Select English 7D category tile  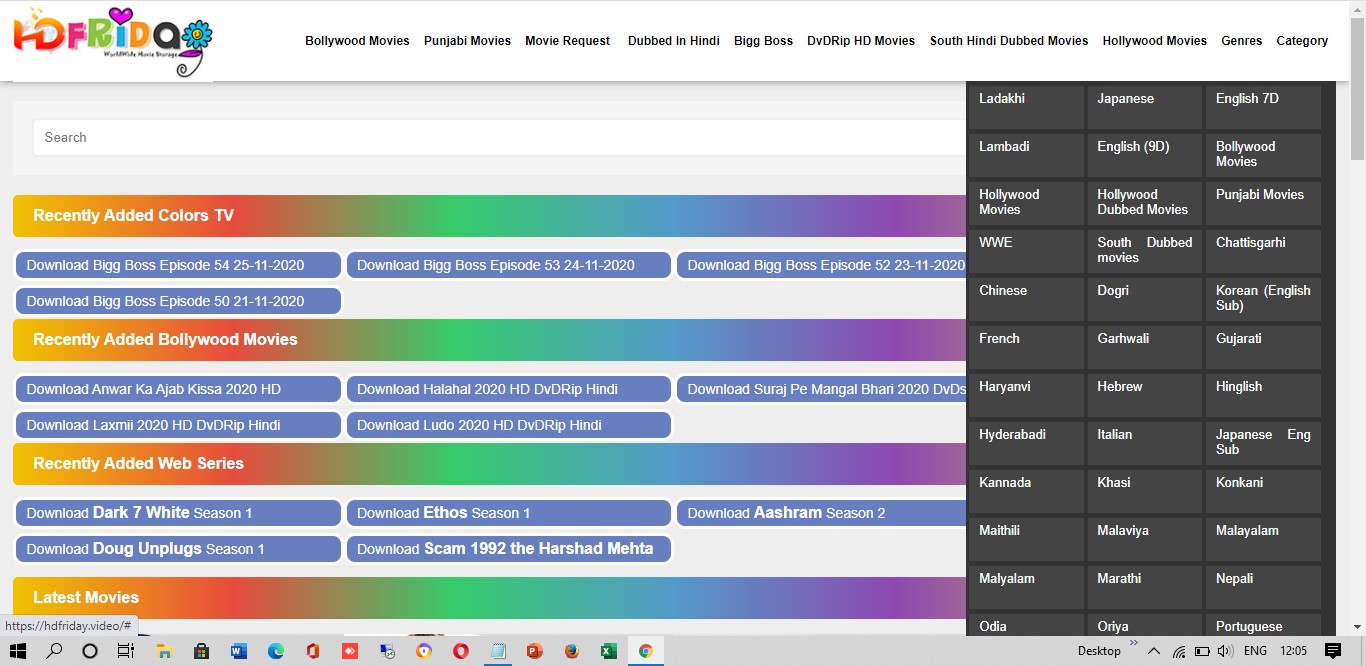click(x=1263, y=107)
